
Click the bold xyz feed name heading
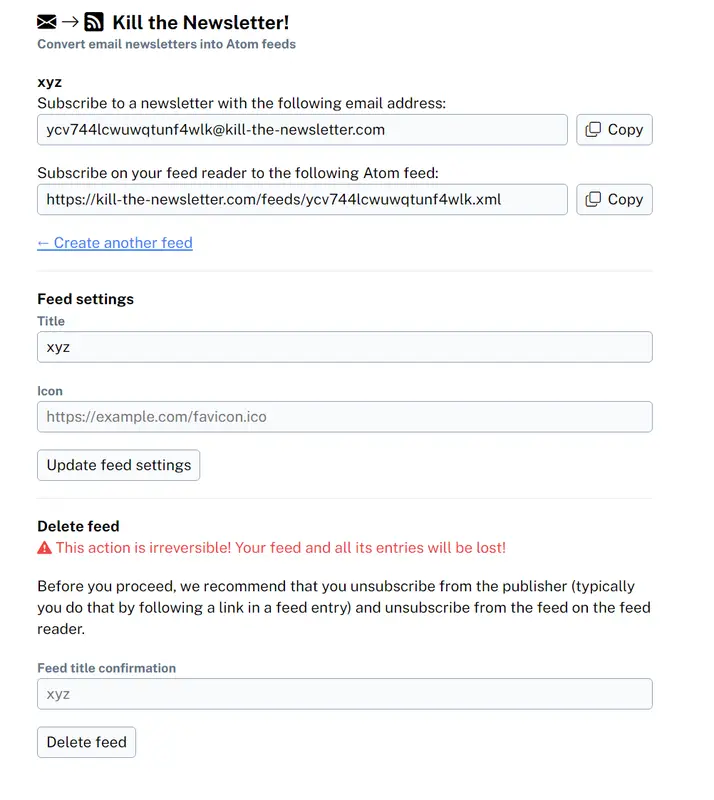tap(50, 83)
